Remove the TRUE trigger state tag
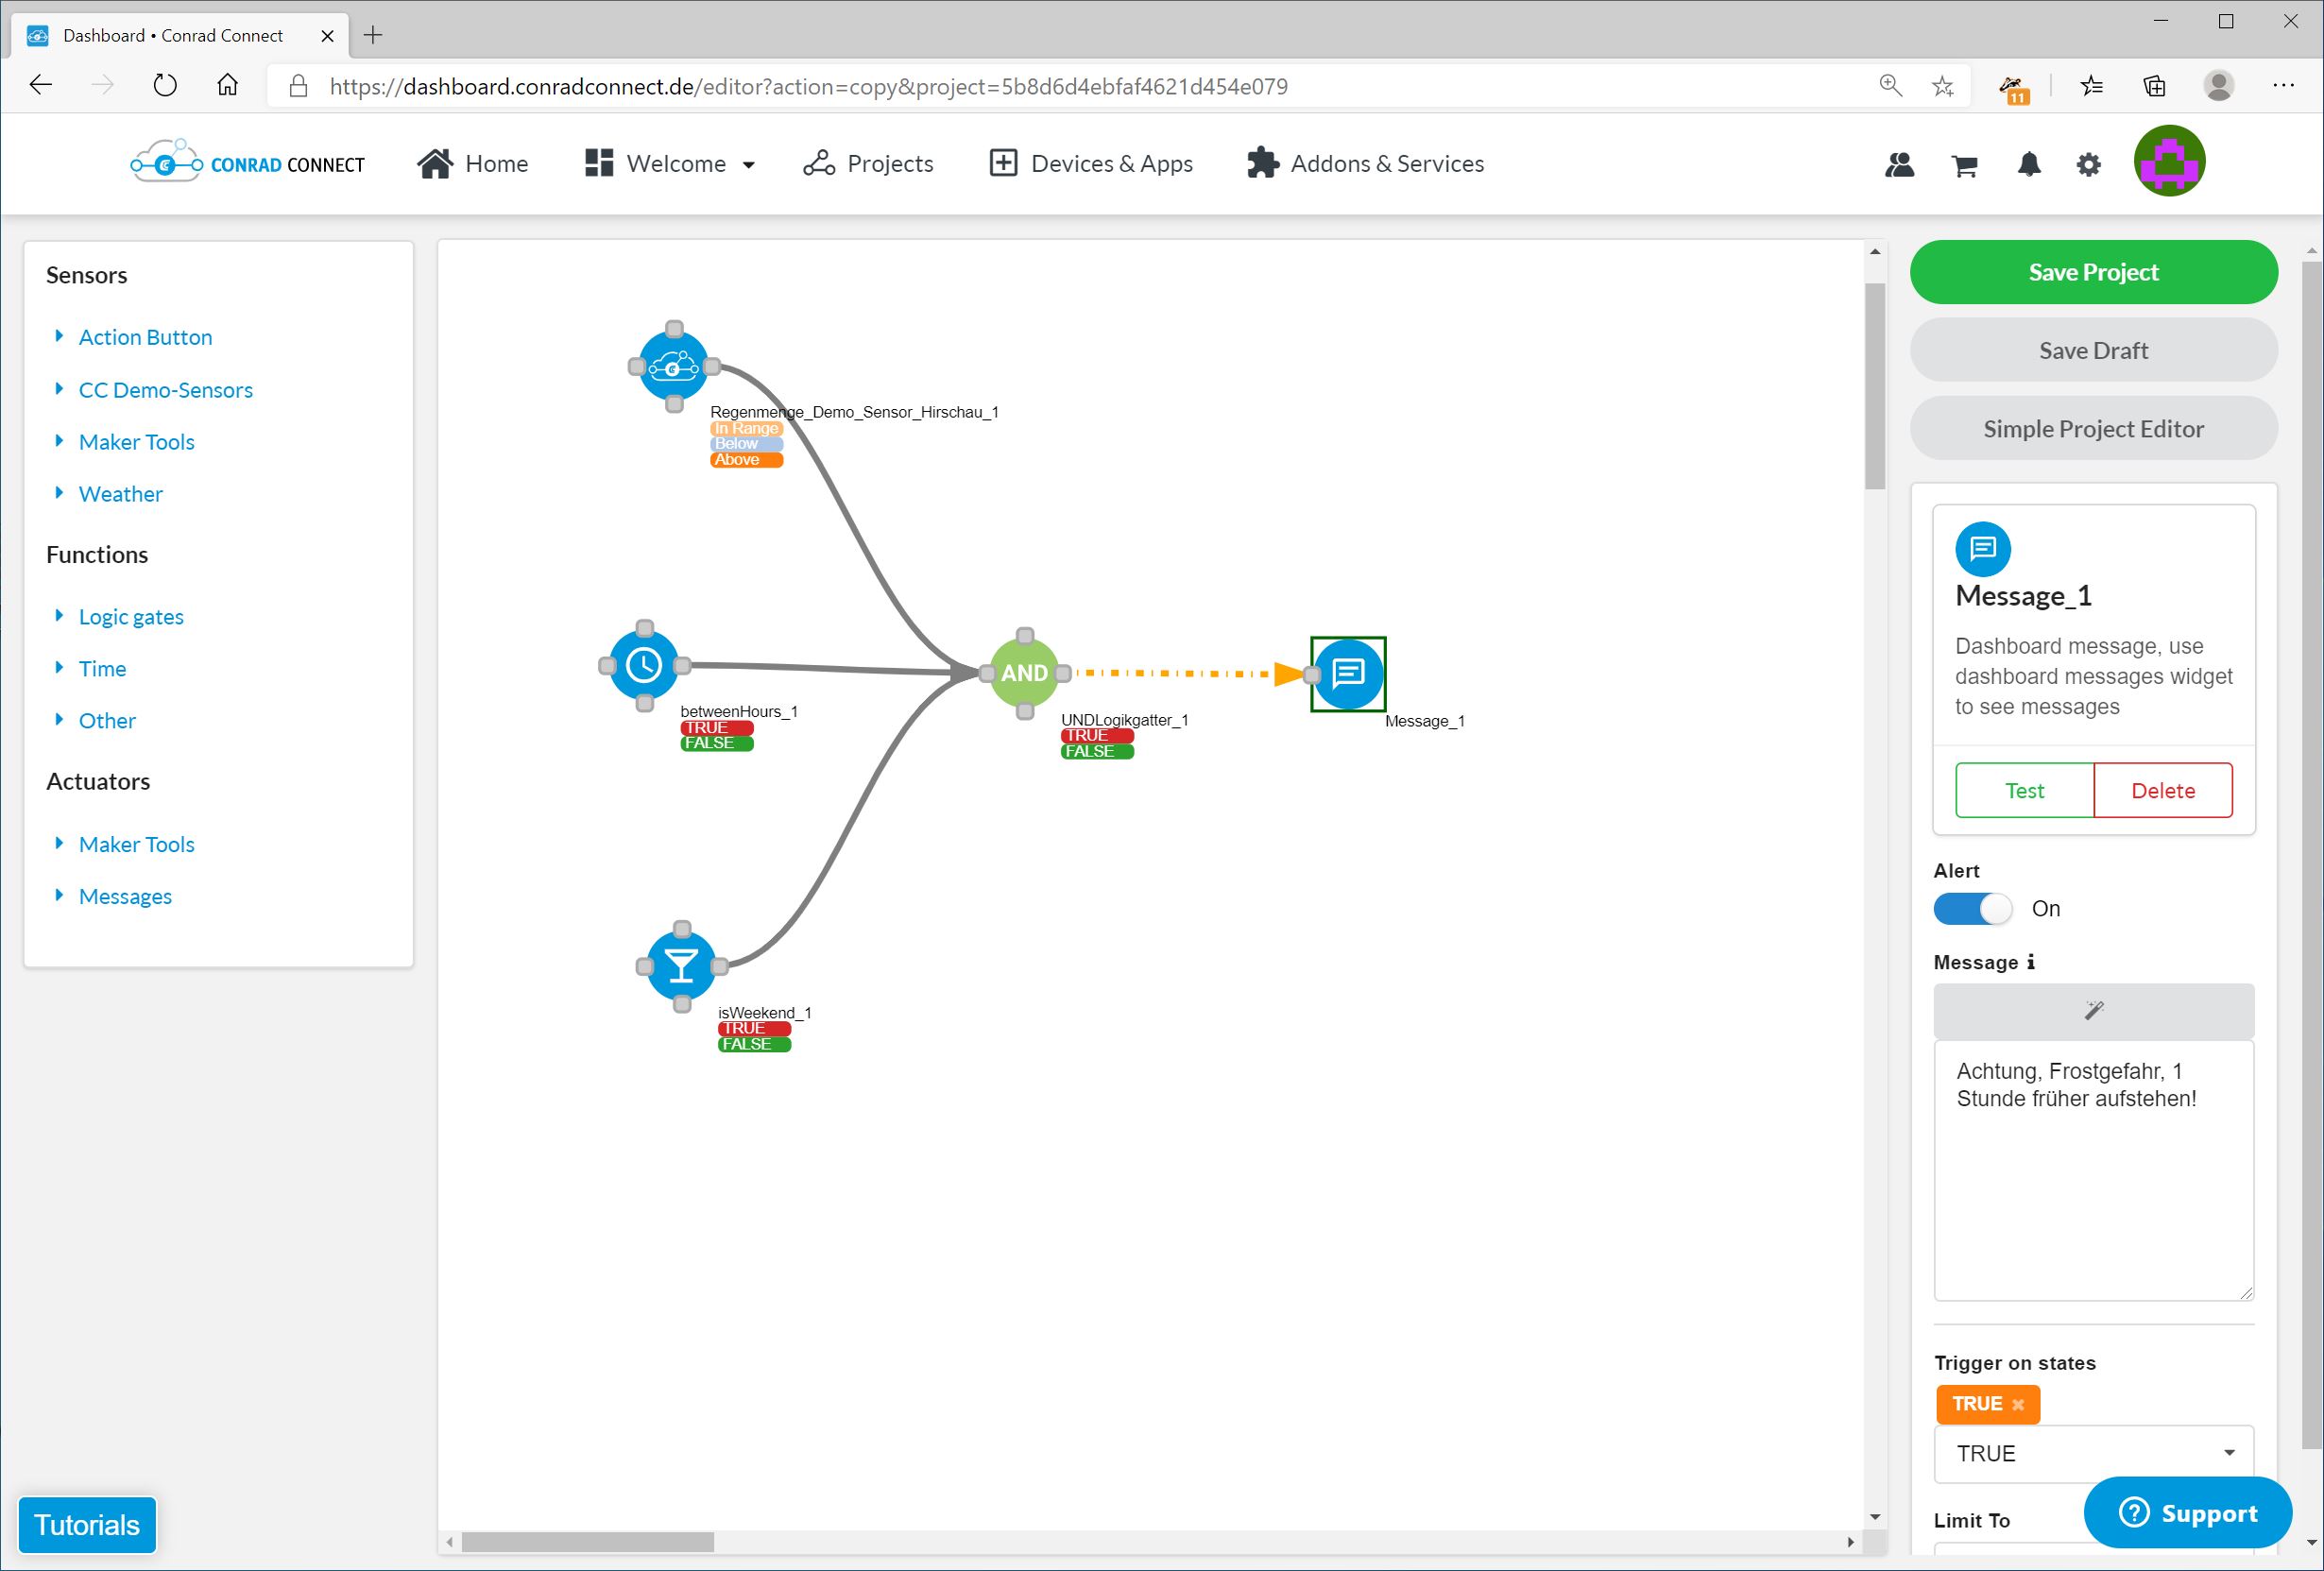The height and width of the screenshot is (1571, 2324). (2018, 1404)
